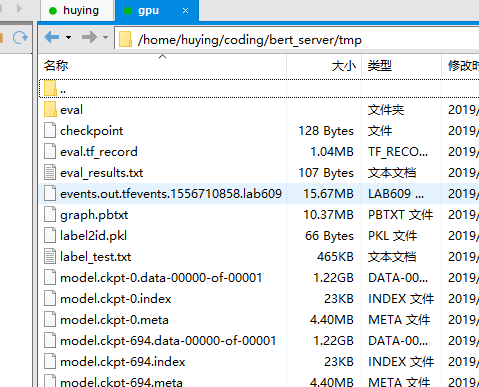Click the TF_RECO... type cell
Screen dimensions: 479x387
[x=398, y=152]
